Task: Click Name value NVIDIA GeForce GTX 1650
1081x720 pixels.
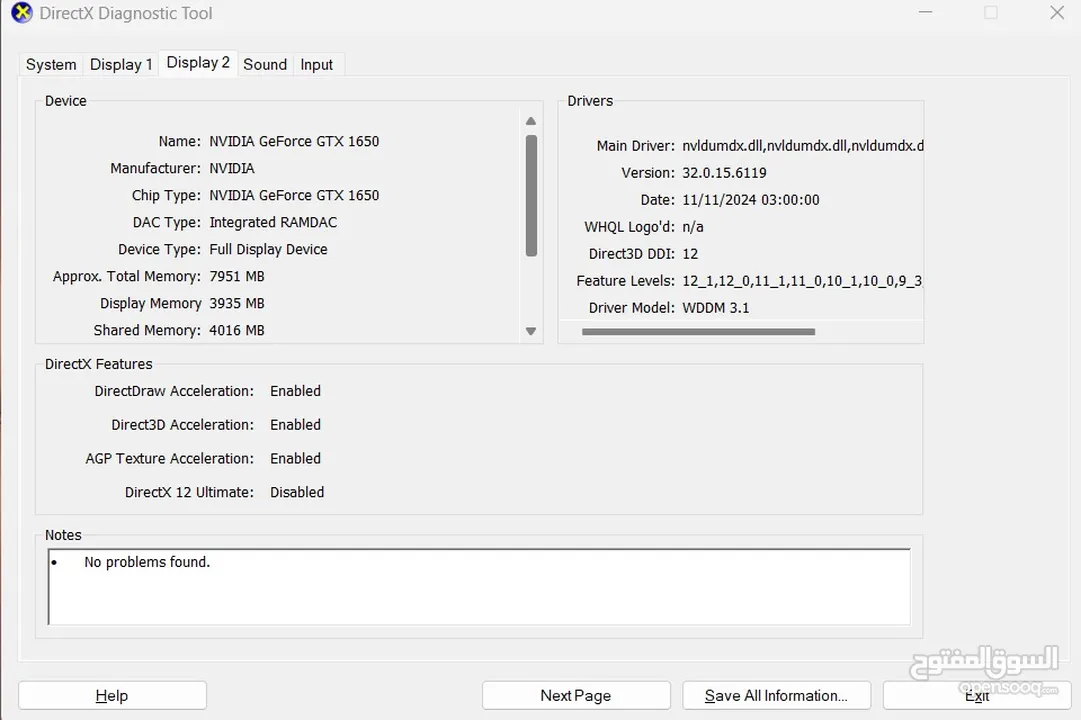Action: pyautogui.click(x=294, y=141)
